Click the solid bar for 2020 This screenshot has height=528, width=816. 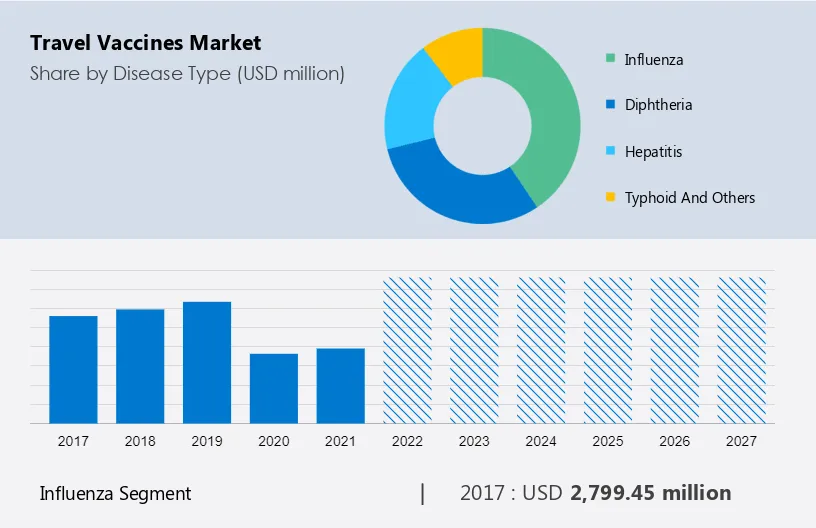pos(274,389)
